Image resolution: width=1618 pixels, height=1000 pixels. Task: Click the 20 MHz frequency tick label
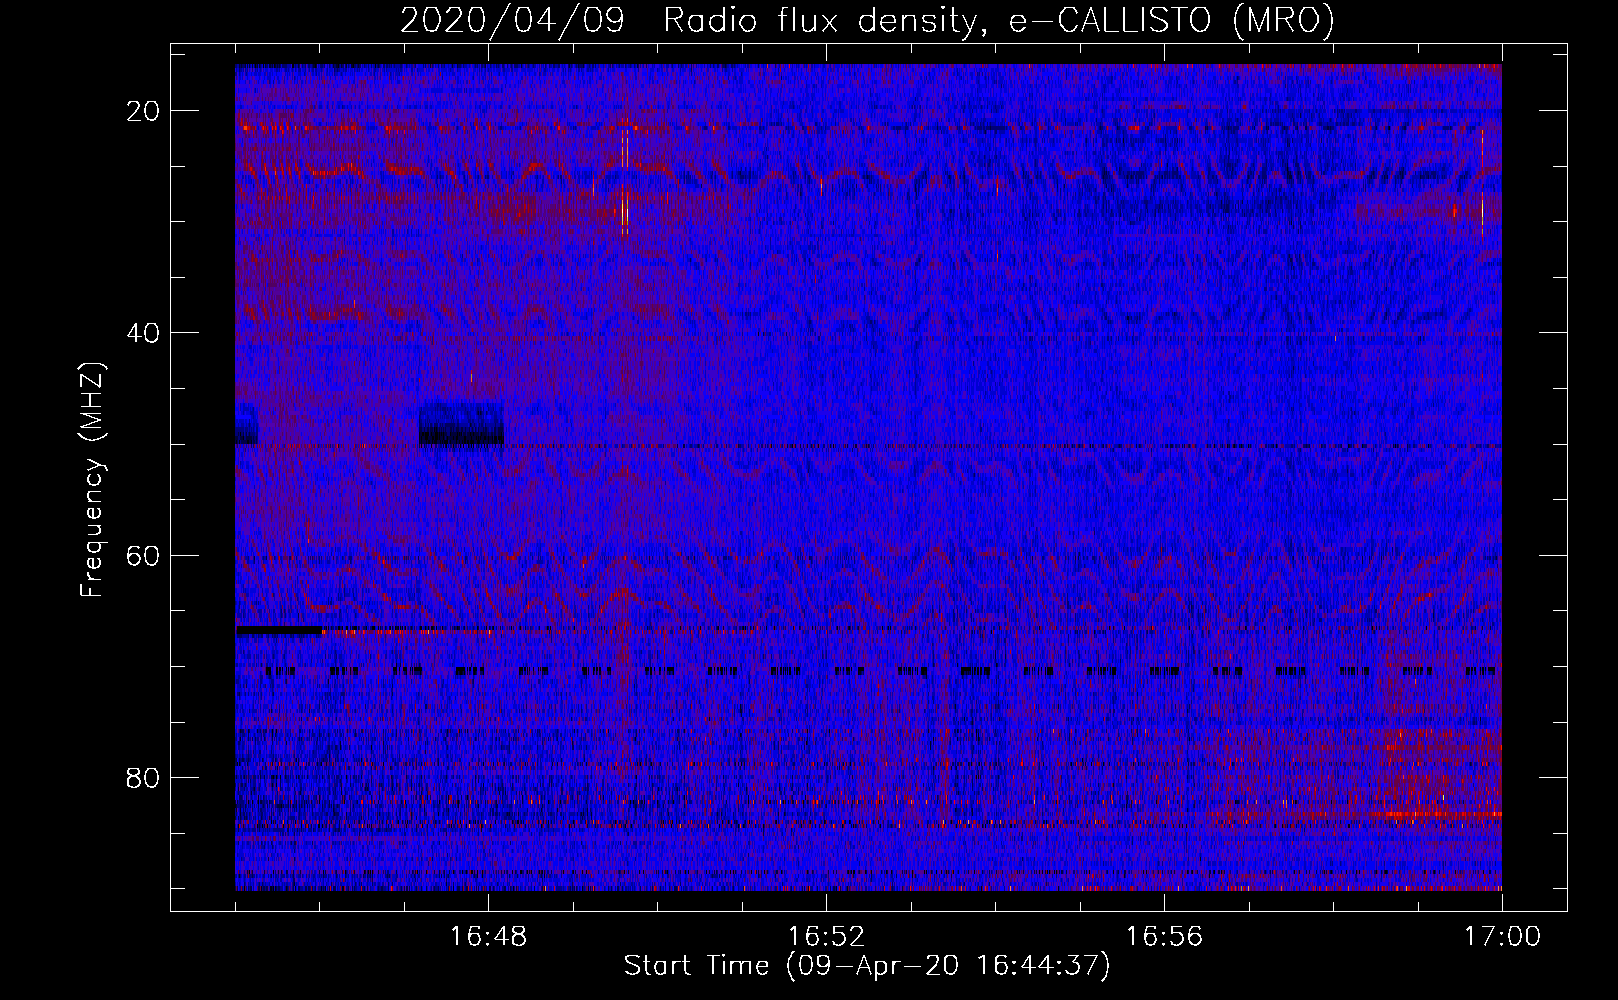pos(144,111)
